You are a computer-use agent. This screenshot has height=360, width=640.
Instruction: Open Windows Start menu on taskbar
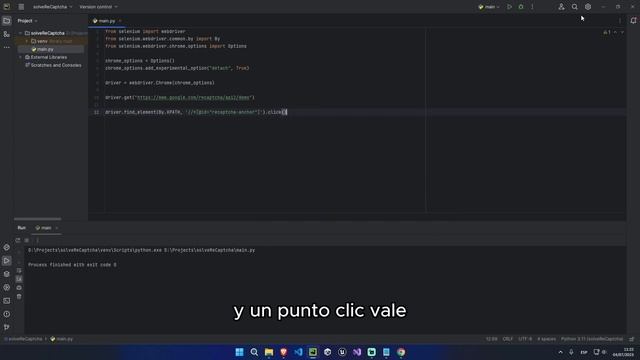(x=240, y=352)
